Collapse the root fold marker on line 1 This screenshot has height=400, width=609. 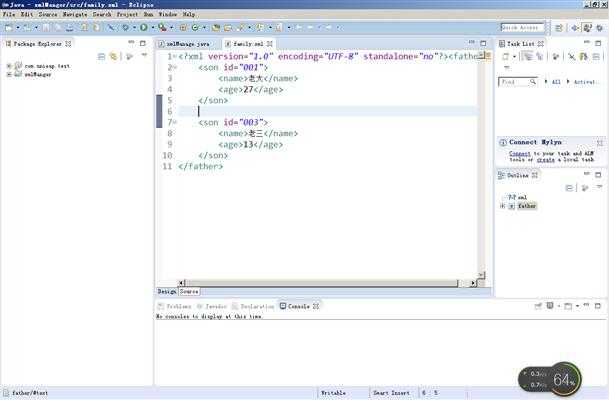[175, 57]
